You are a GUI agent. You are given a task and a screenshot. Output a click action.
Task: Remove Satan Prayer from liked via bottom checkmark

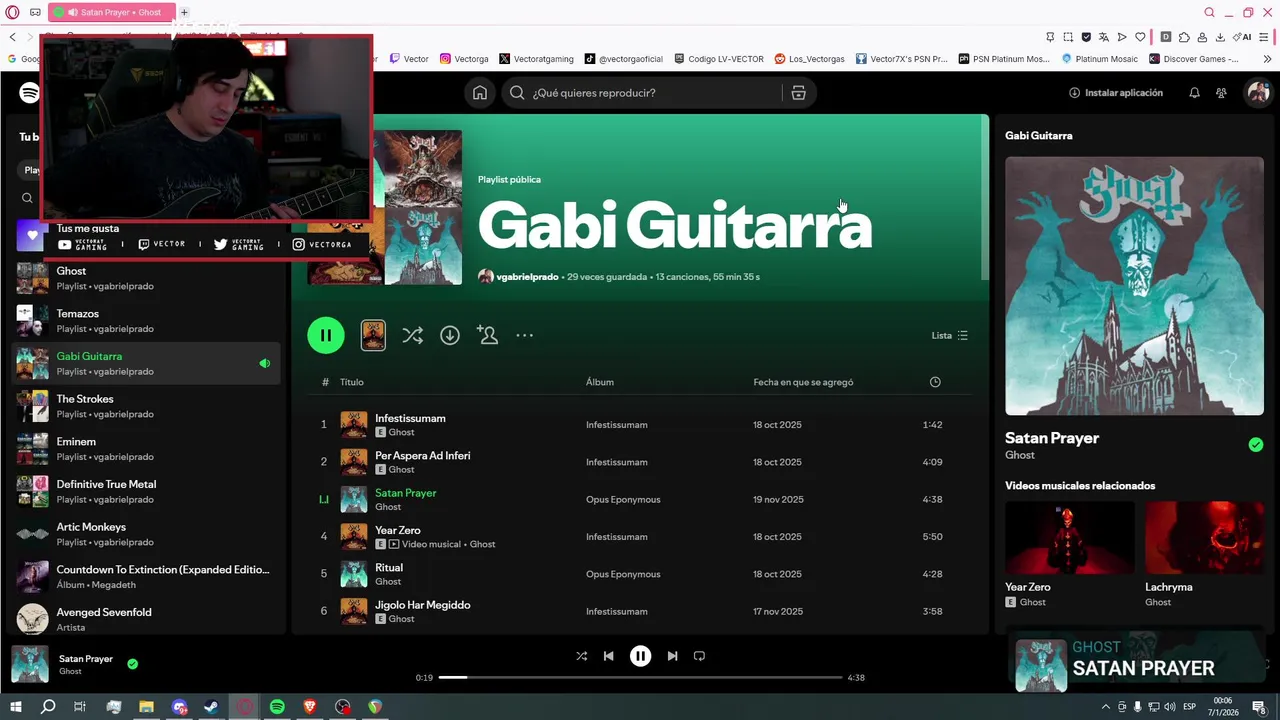click(x=132, y=663)
